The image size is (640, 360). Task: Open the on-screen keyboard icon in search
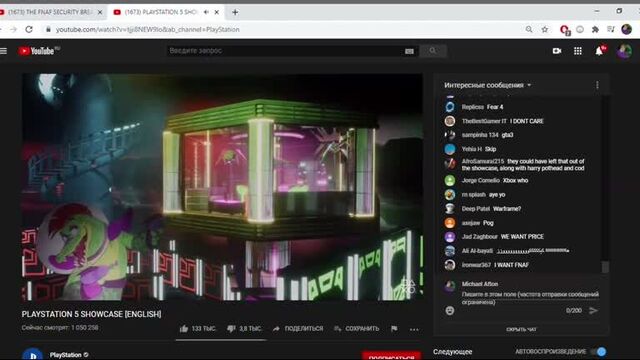409,51
